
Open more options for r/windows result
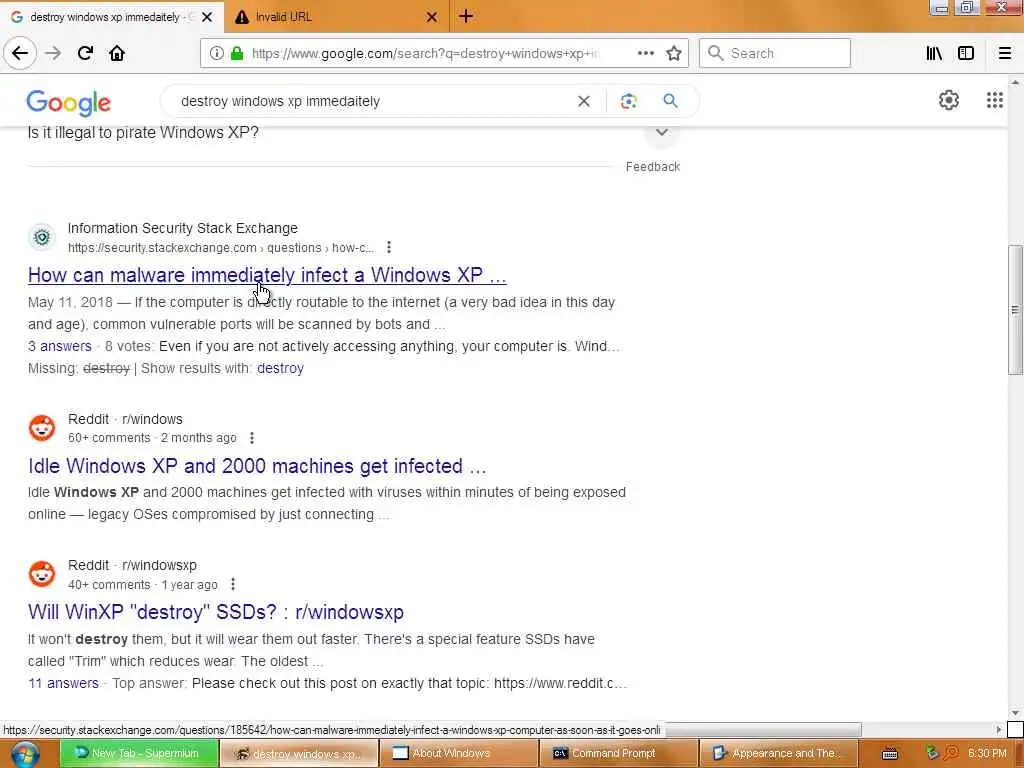[251, 438]
